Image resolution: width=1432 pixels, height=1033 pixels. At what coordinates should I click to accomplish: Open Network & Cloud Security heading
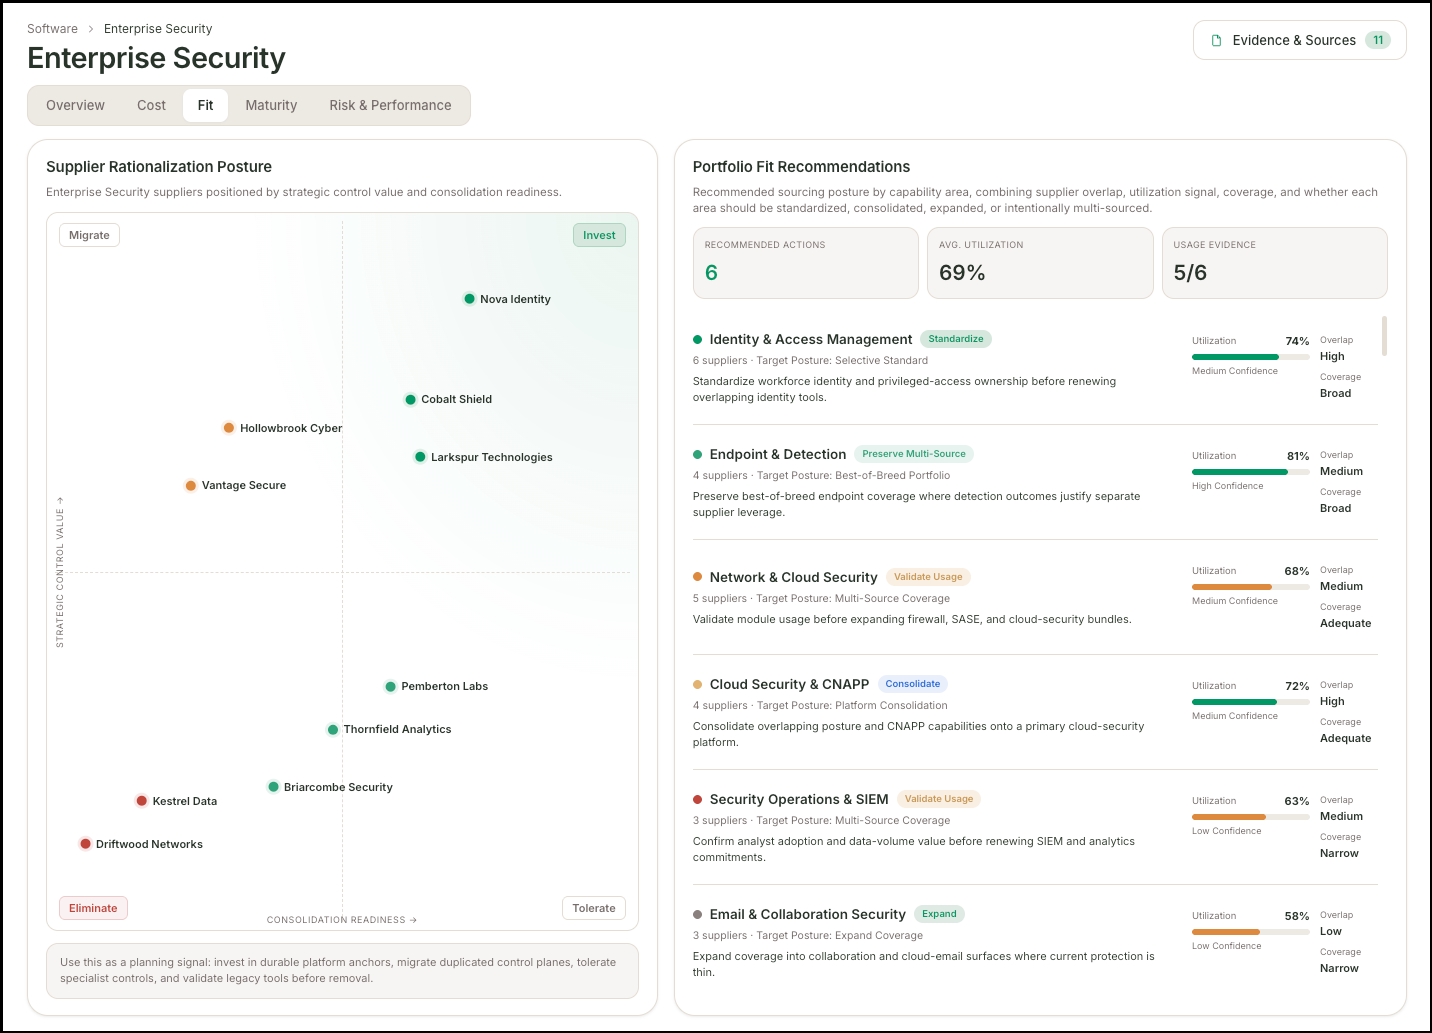[794, 577]
